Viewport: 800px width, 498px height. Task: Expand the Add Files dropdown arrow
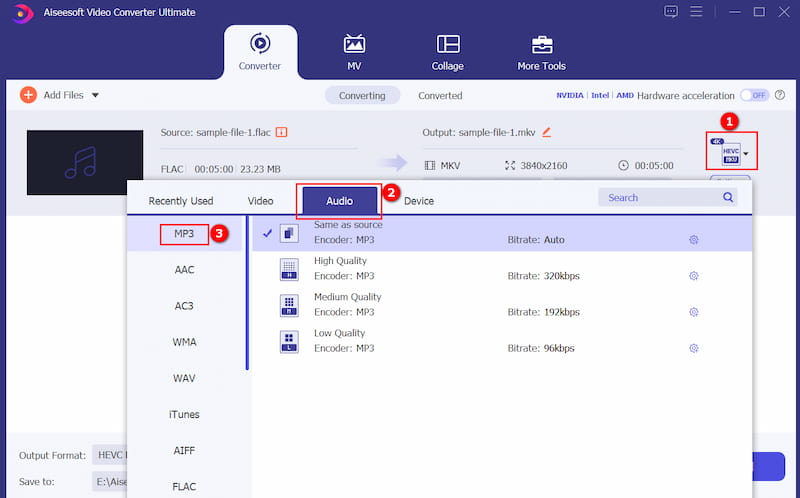point(95,95)
